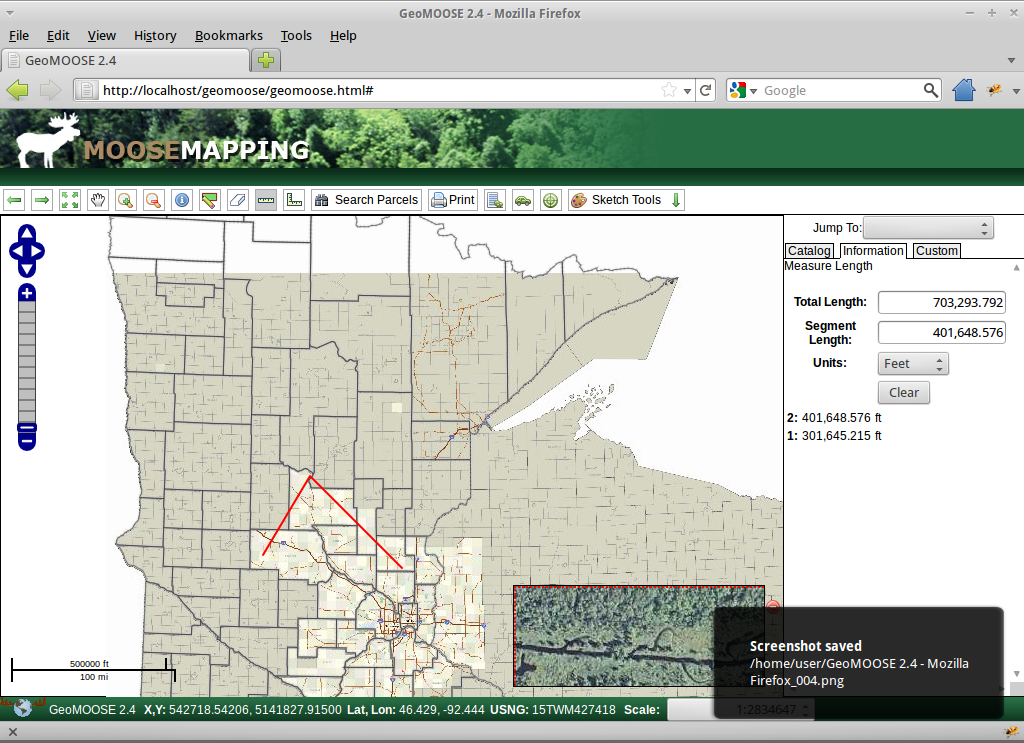Image resolution: width=1024 pixels, height=743 pixels.
Task: Click the globe icon in status bar
Action: [x=22, y=708]
